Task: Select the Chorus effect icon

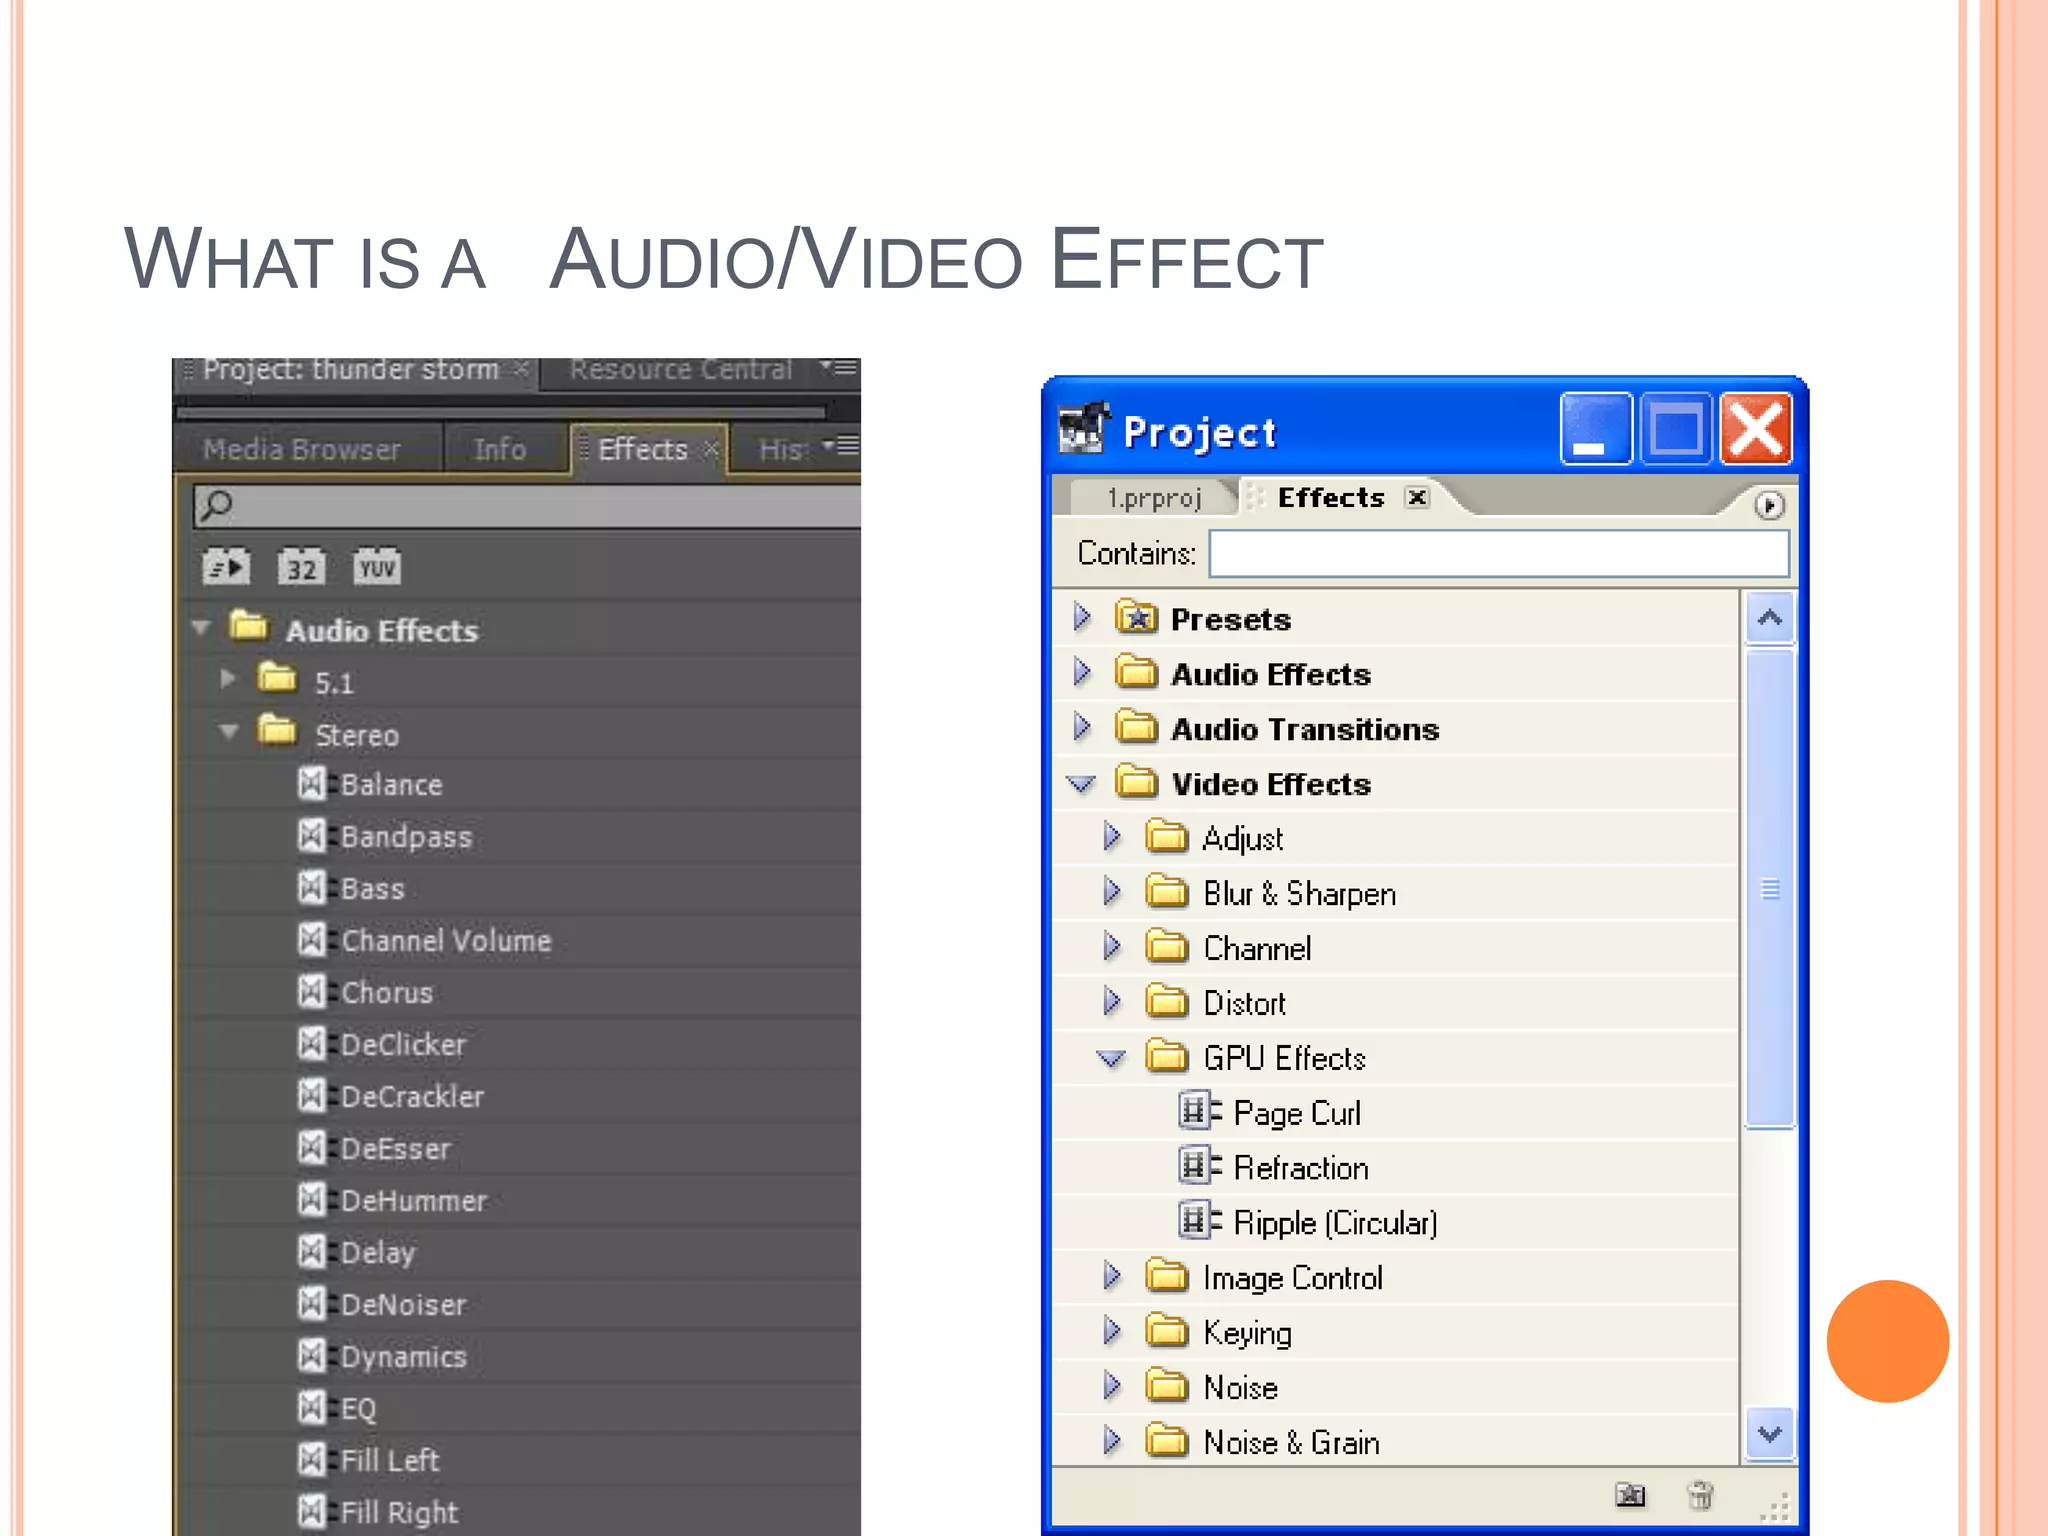Action: point(312,992)
